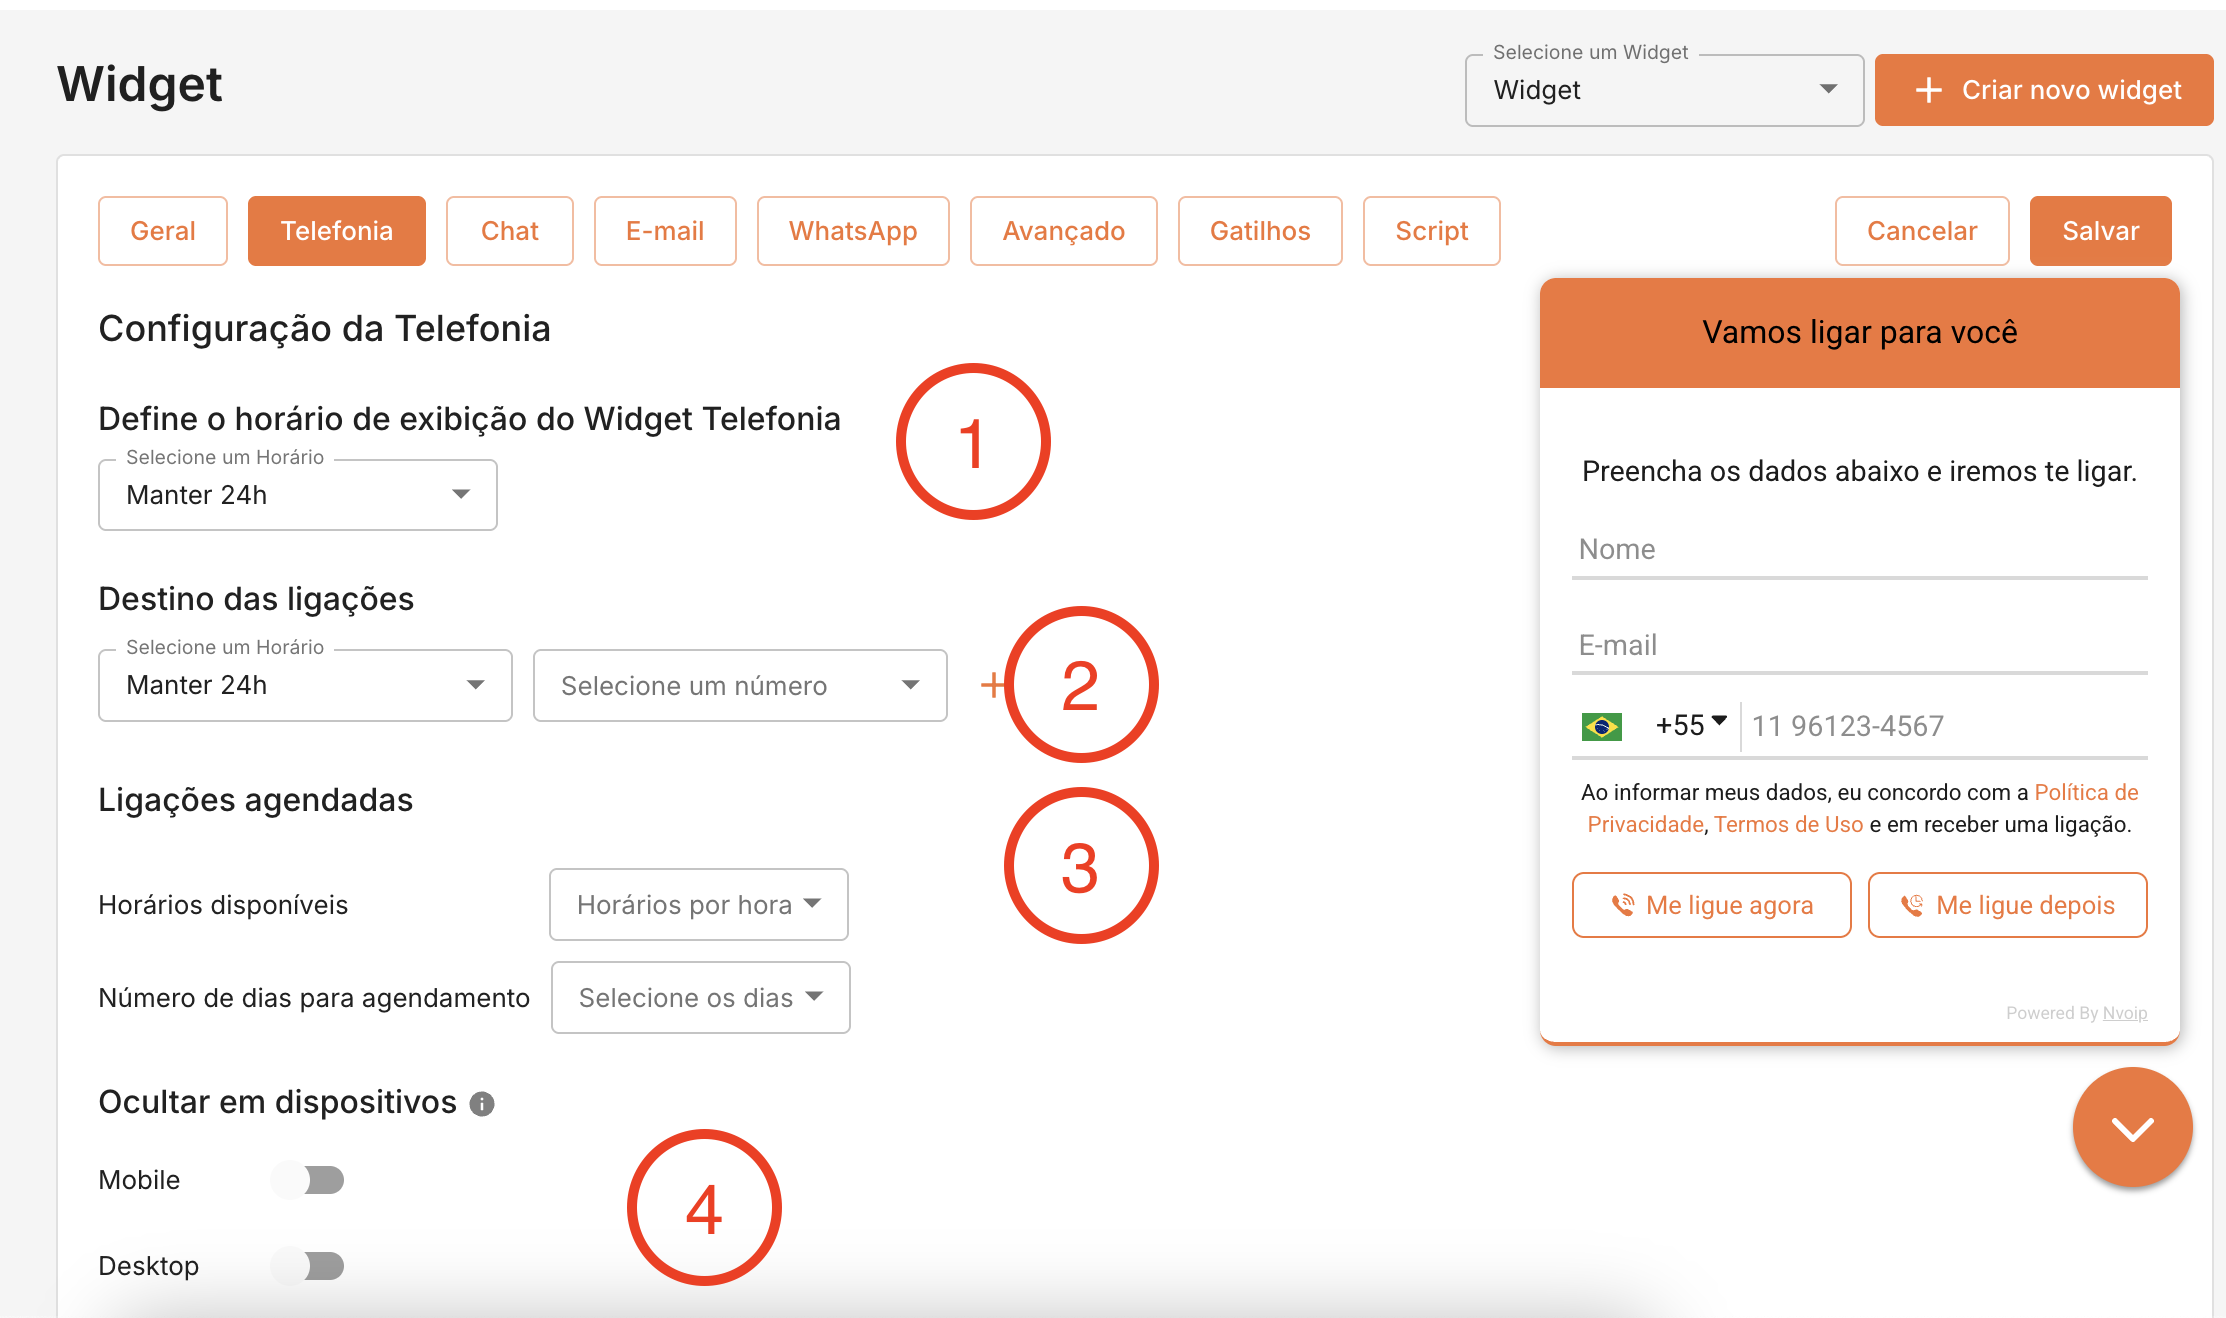
Task: Click phone icon in Me ligue agora
Action: 1622,905
